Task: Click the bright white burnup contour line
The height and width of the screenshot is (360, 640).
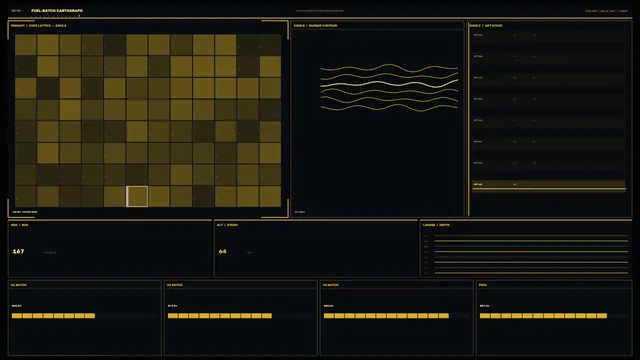Action: point(389,84)
